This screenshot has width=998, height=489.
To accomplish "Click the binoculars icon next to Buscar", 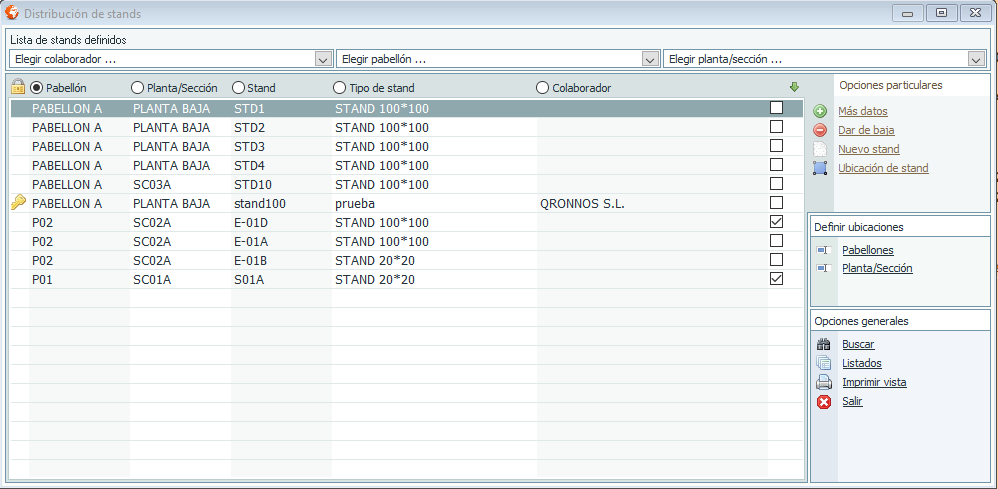I will pos(824,344).
